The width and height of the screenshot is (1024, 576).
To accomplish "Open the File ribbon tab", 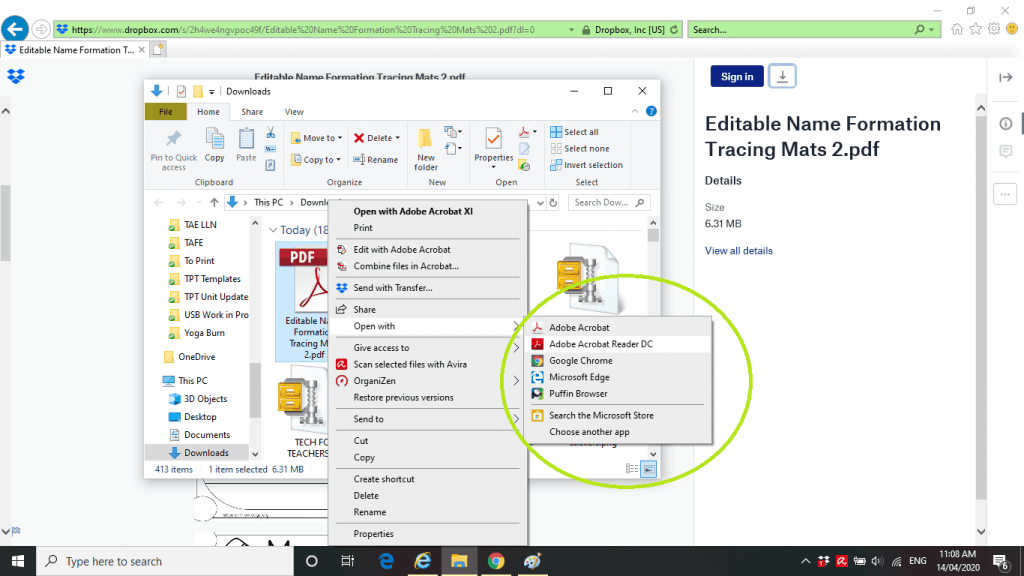I will click(166, 112).
